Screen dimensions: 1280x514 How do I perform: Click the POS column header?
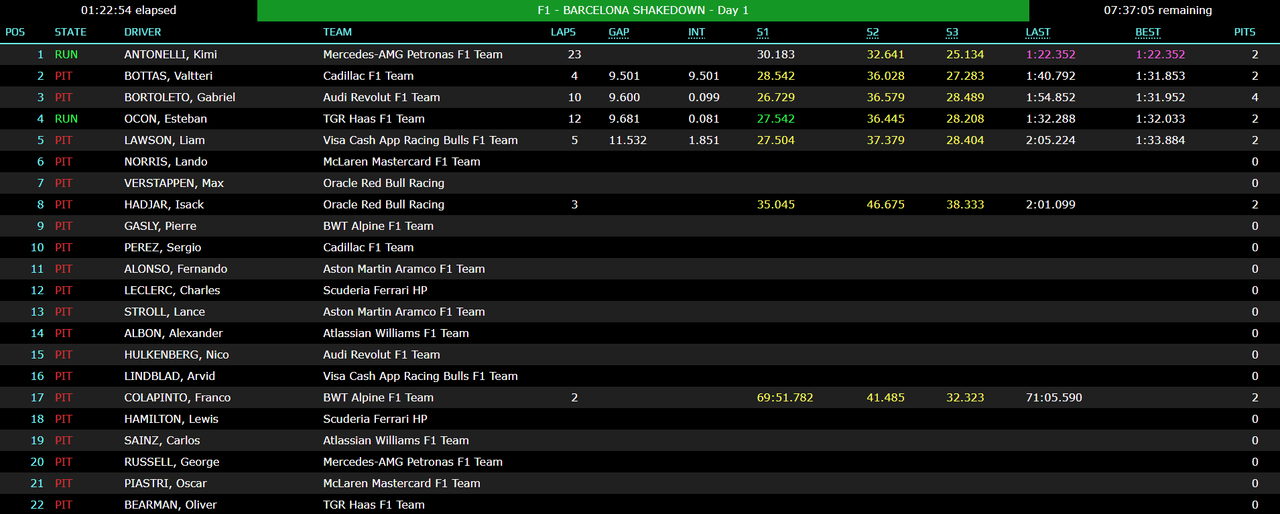coord(15,33)
